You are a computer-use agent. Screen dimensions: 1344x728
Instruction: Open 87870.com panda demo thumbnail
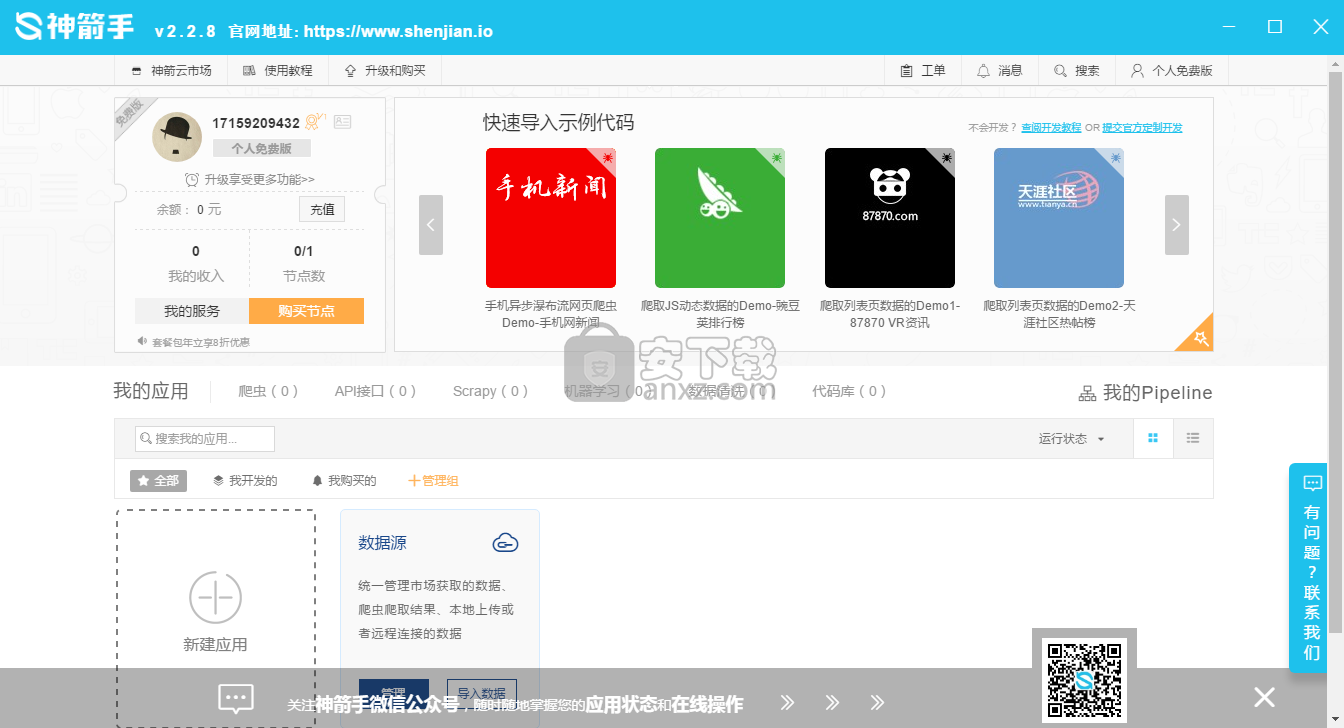[x=890, y=218]
